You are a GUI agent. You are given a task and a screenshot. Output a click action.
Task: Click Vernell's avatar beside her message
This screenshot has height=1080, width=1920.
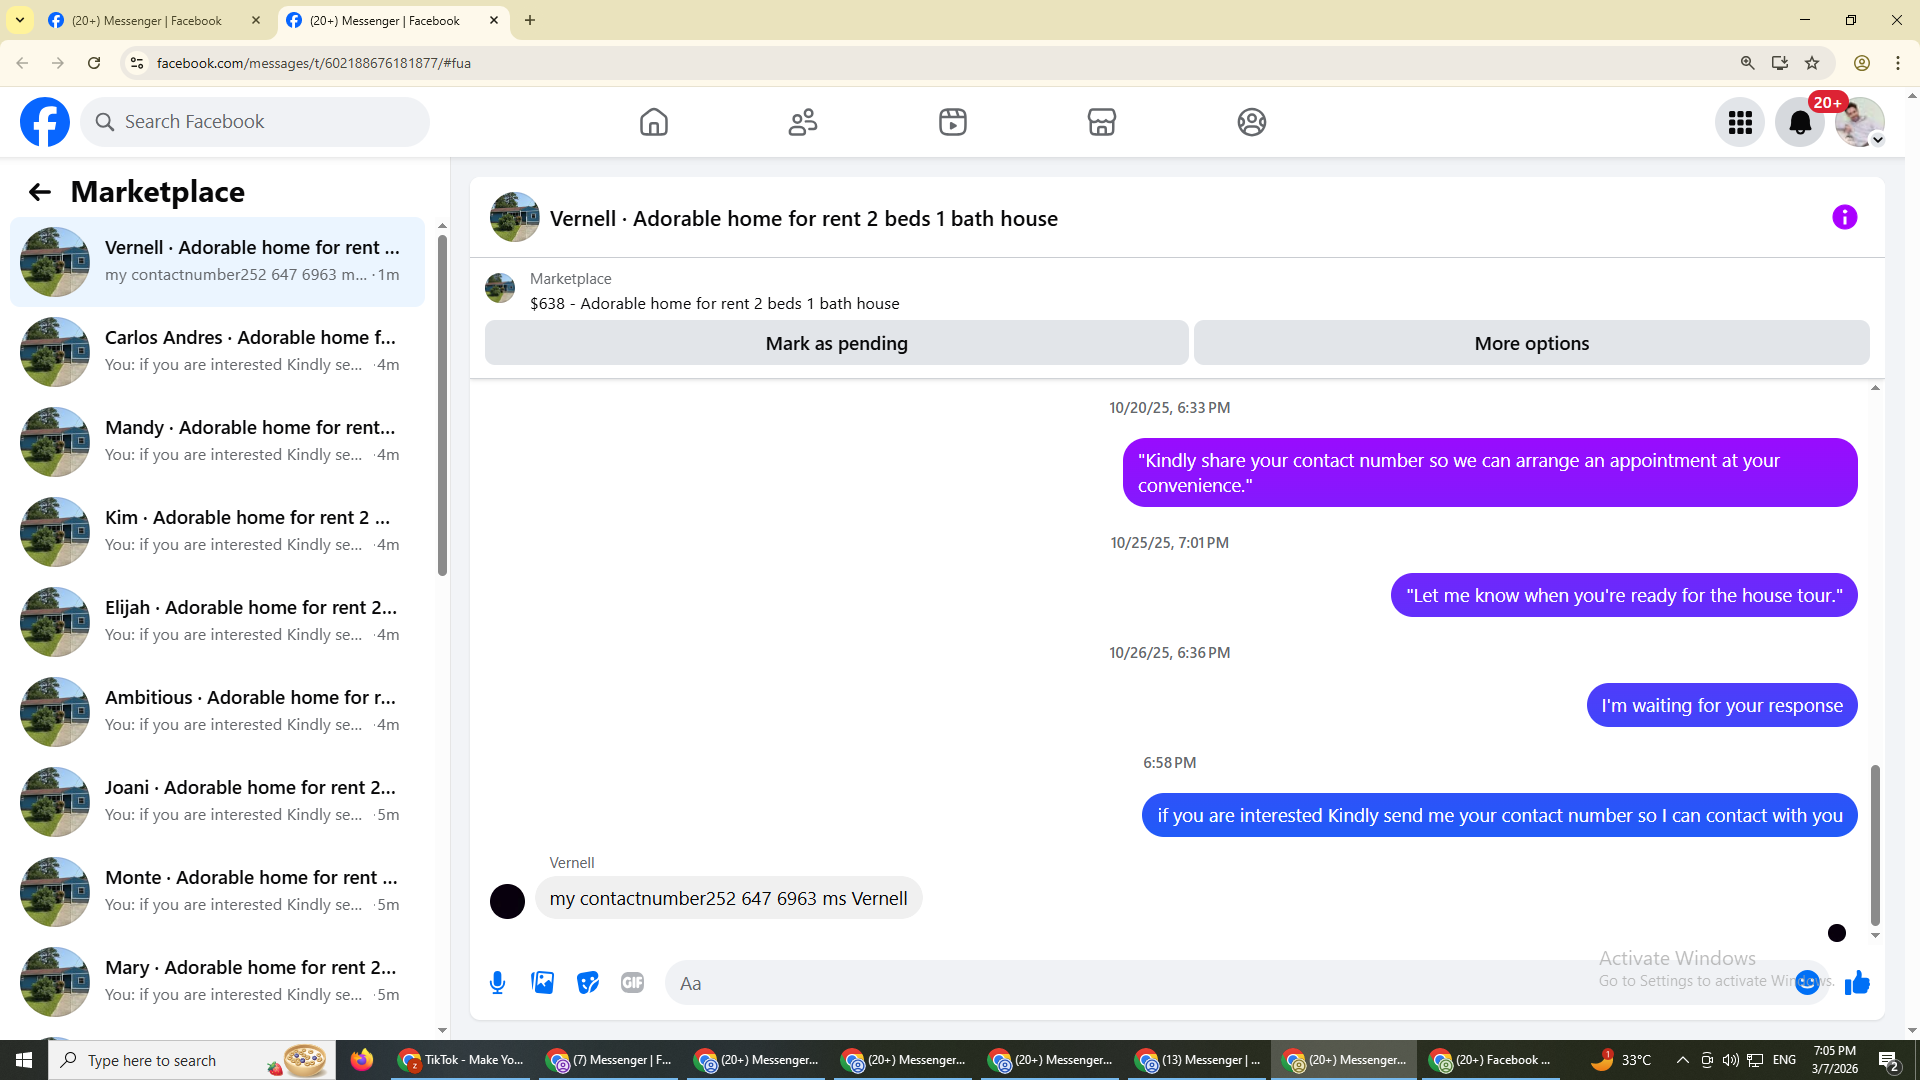click(x=507, y=901)
